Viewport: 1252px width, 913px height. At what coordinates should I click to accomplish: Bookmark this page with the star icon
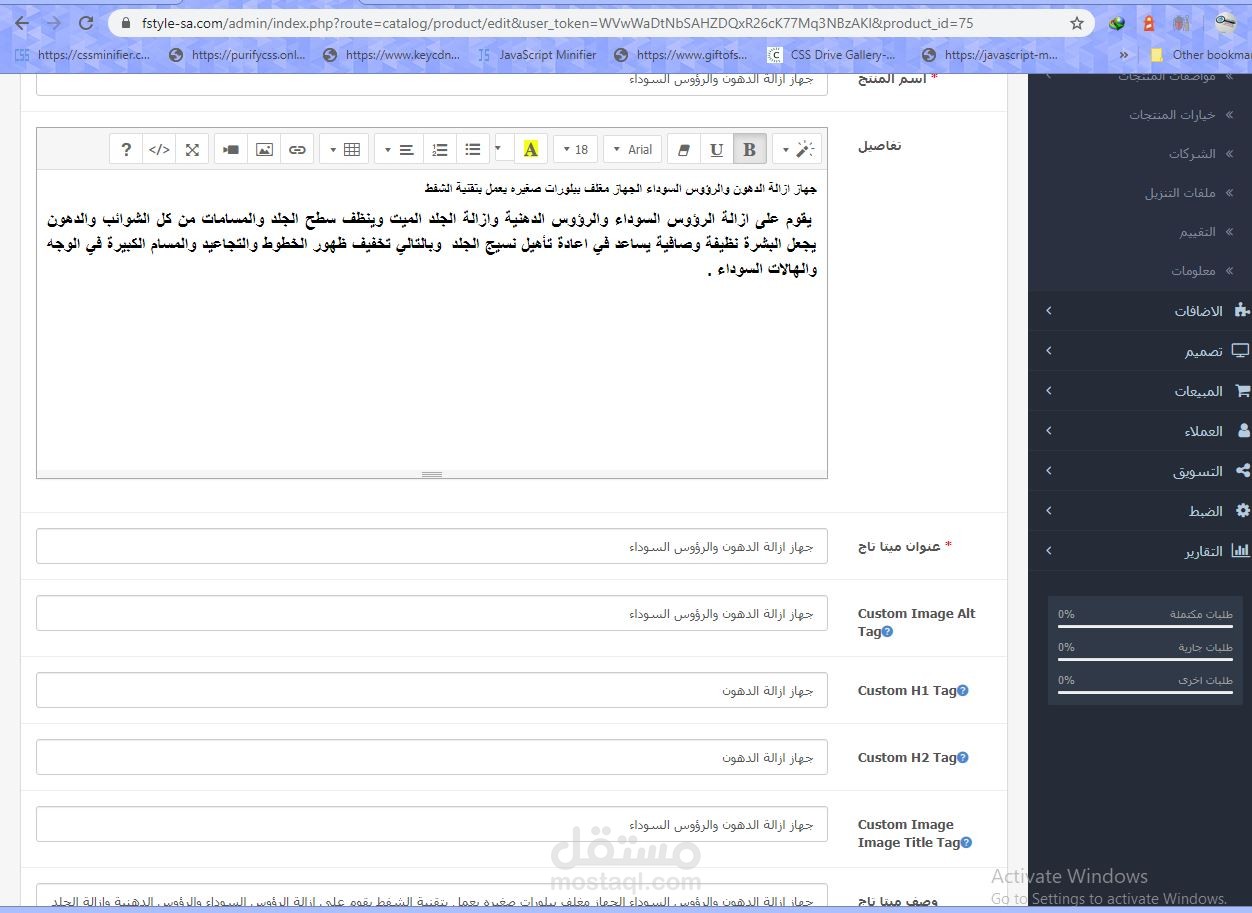click(1077, 23)
